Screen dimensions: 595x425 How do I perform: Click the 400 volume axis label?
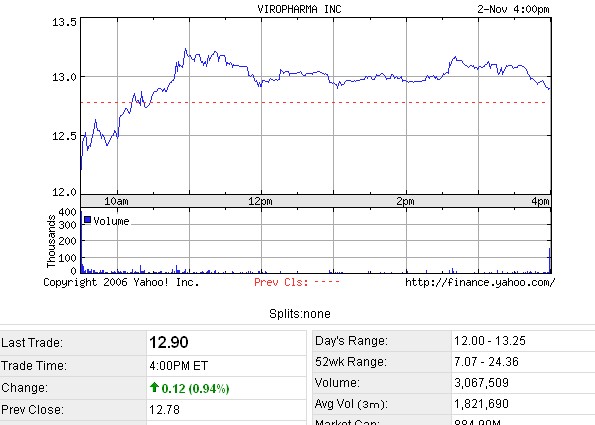(x=68, y=212)
